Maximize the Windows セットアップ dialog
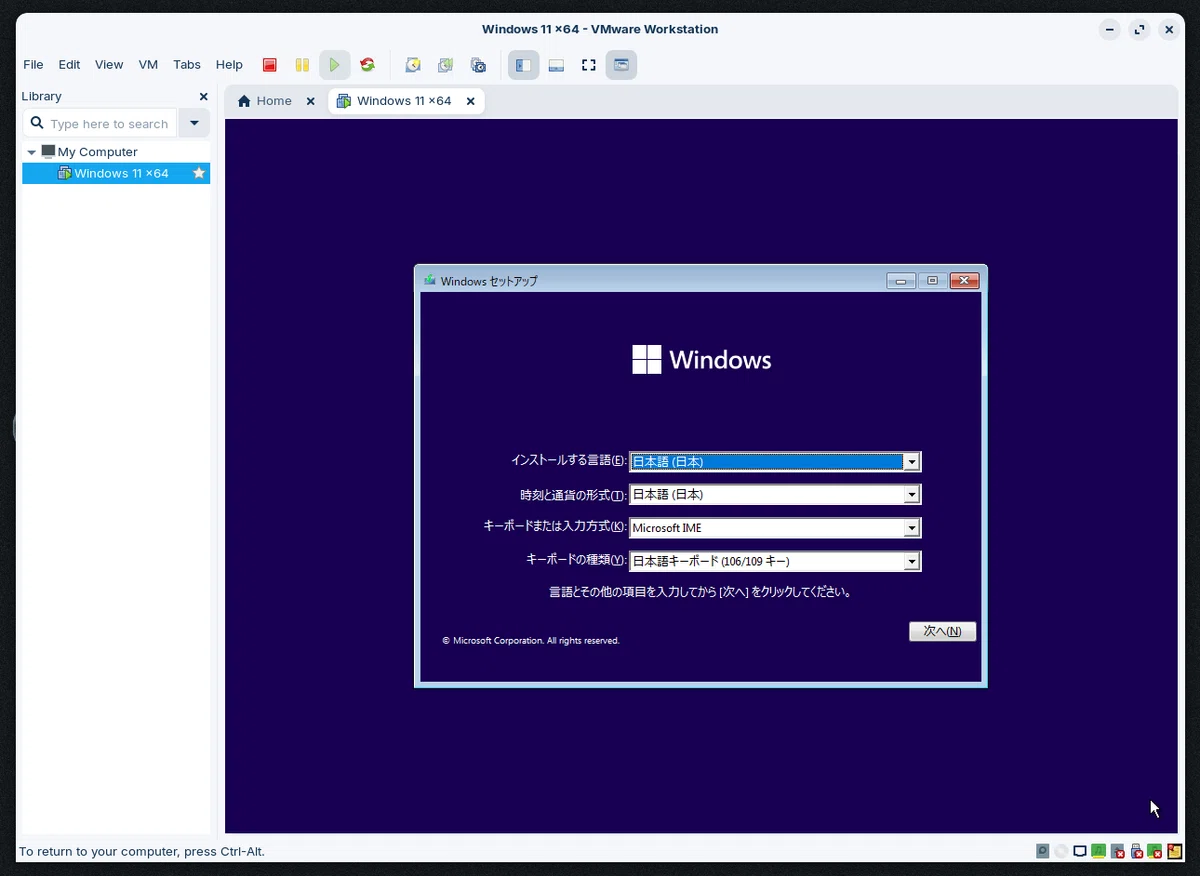The width and height of the screenshot is (1200, 876). click(932, 281)
